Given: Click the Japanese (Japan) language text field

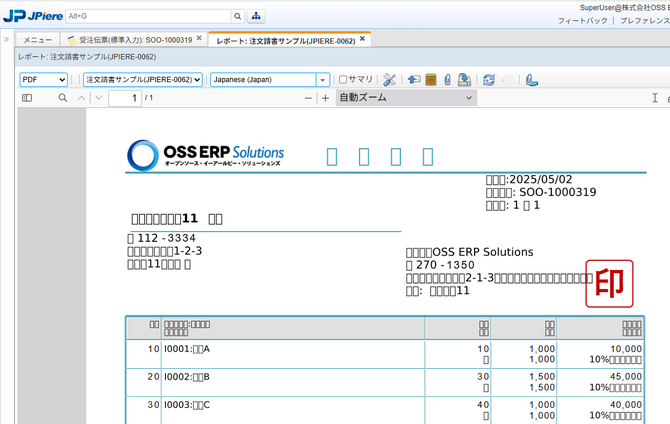Looking at the screenshot, I should pyautogui.click(x=263, y=80).
